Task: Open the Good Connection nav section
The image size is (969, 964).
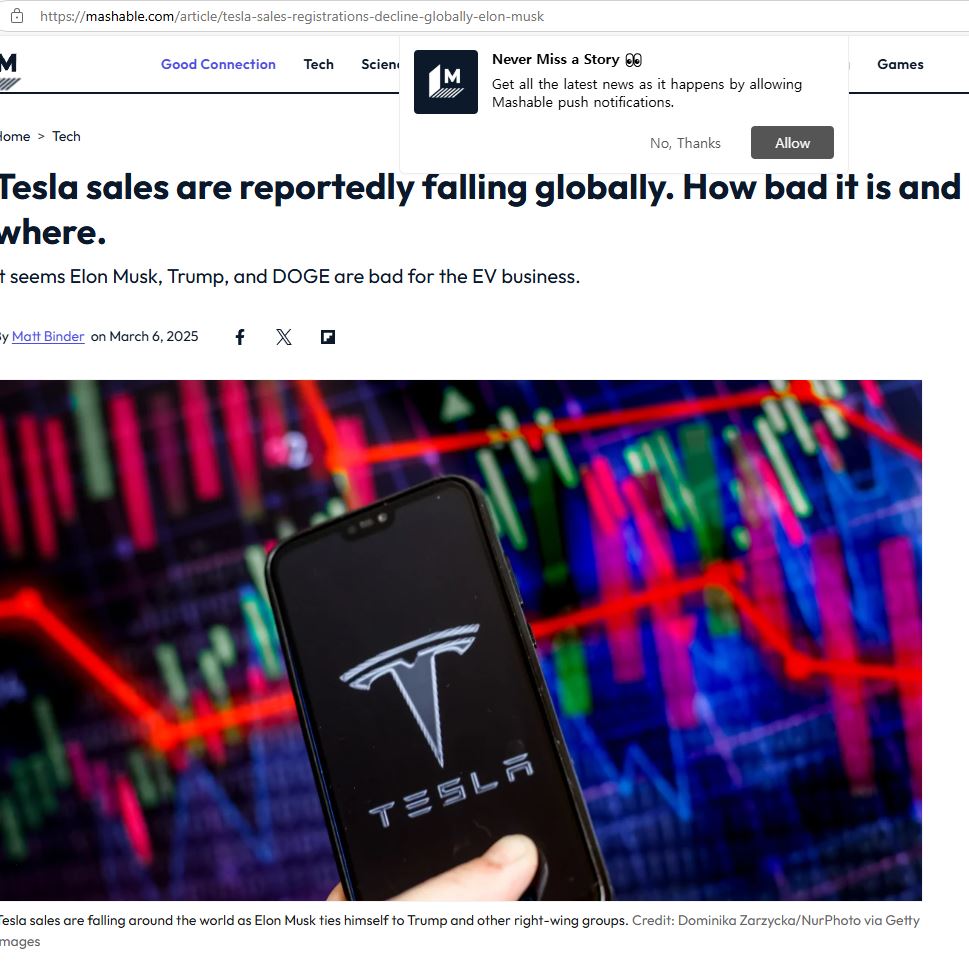Action: point(218,64)
